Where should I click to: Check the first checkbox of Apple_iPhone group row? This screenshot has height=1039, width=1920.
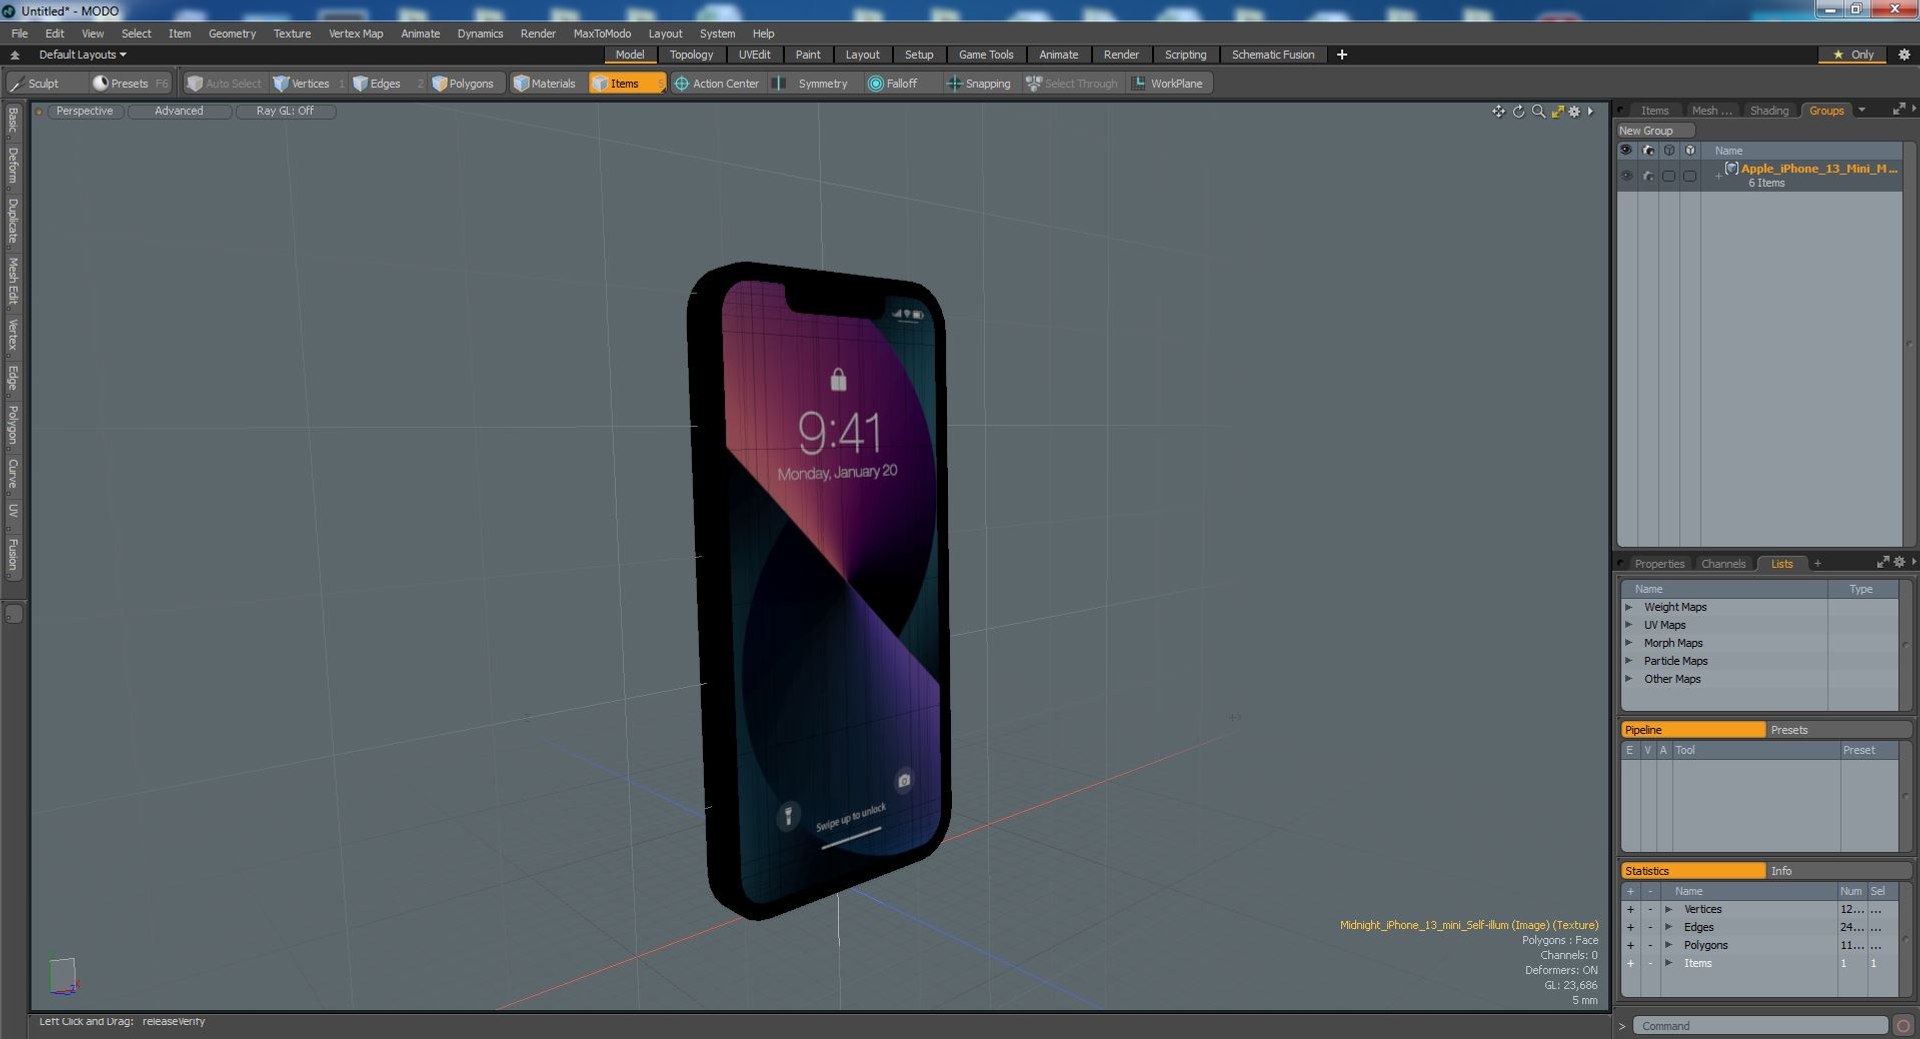[1668, 175]
